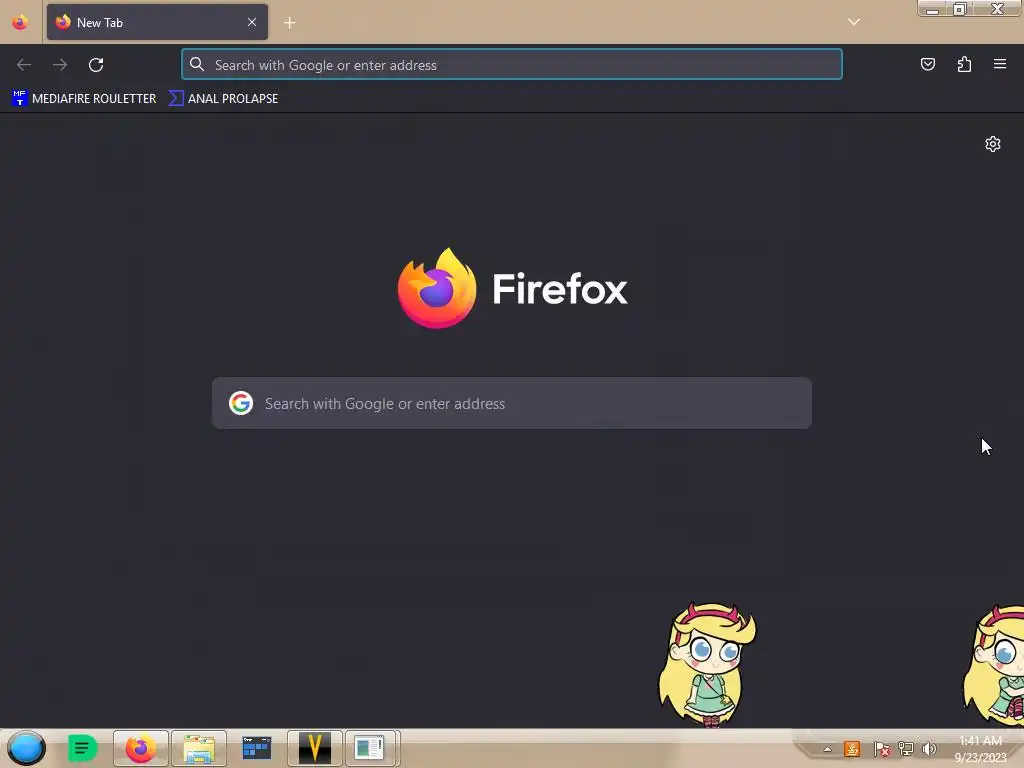Image resolution: width=1024 pixels, height=768 pixels.
Task: Open the Extensions puzzle icon
Action: [x=964, y=64]
